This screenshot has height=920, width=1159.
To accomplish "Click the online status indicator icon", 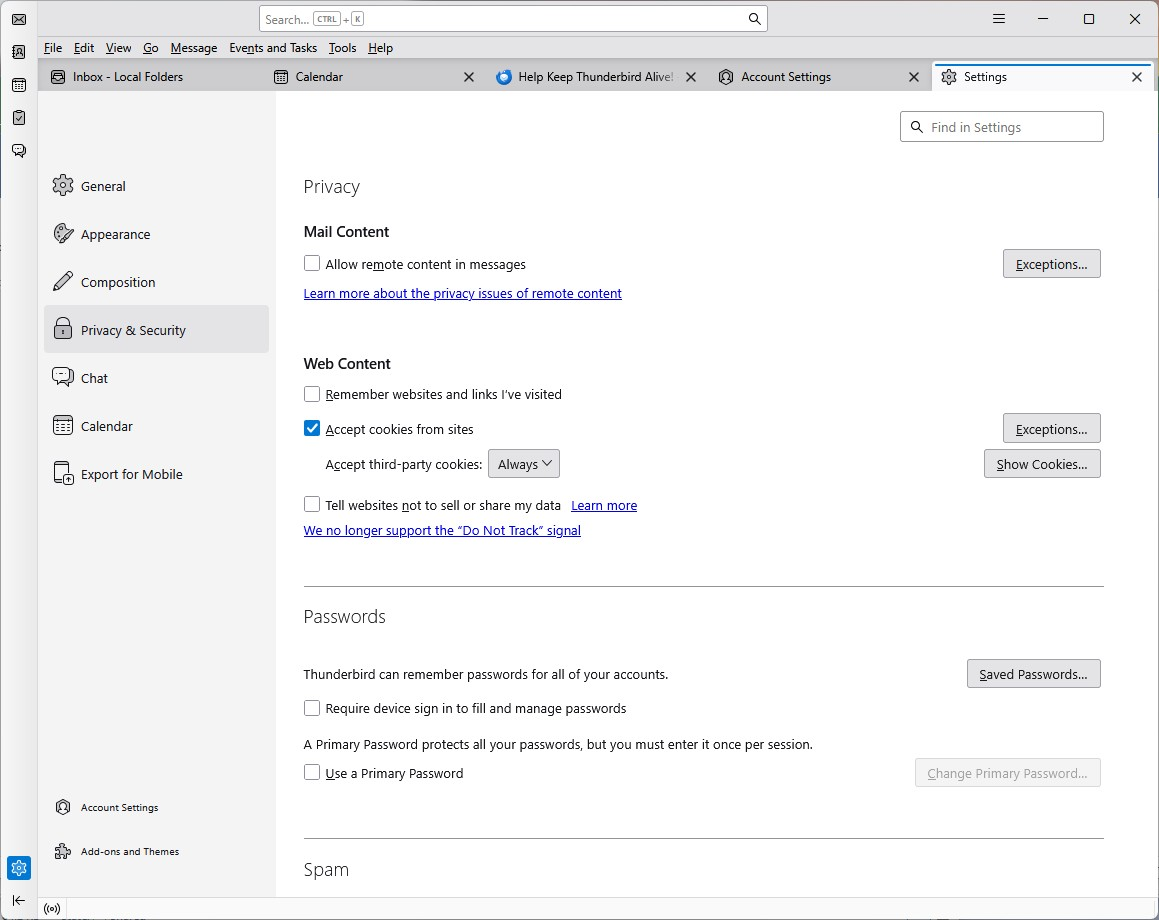I will point(52,909).
